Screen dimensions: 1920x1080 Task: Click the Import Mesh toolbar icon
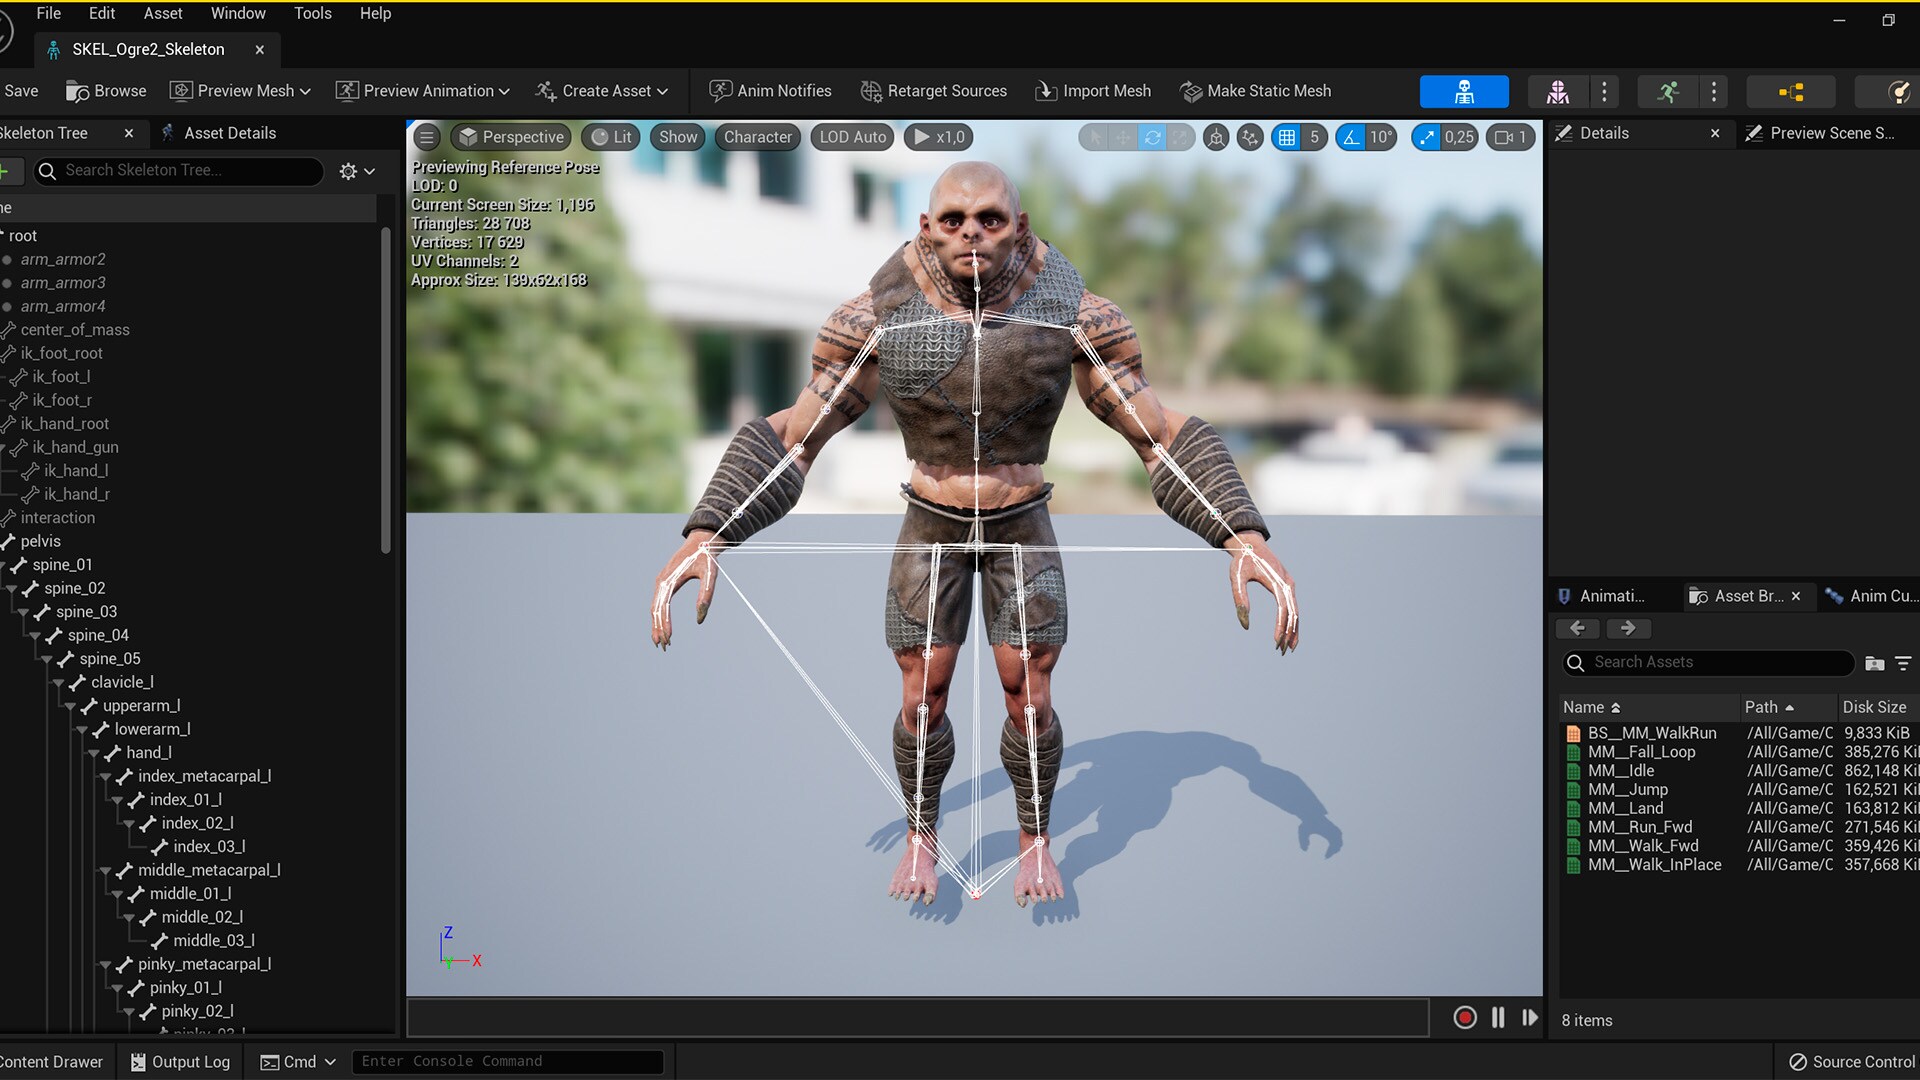click(x=1092, y=90)
